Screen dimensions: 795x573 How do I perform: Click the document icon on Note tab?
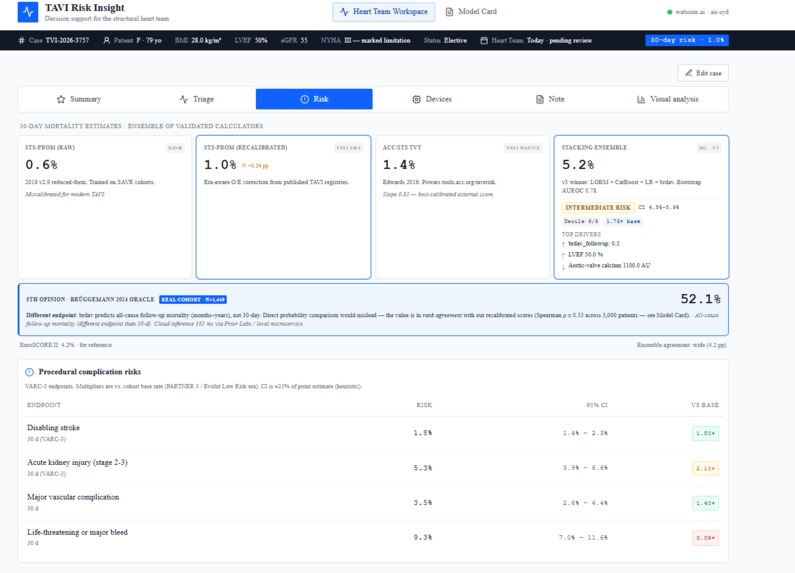pyautogui.click(x=540, y=99)
